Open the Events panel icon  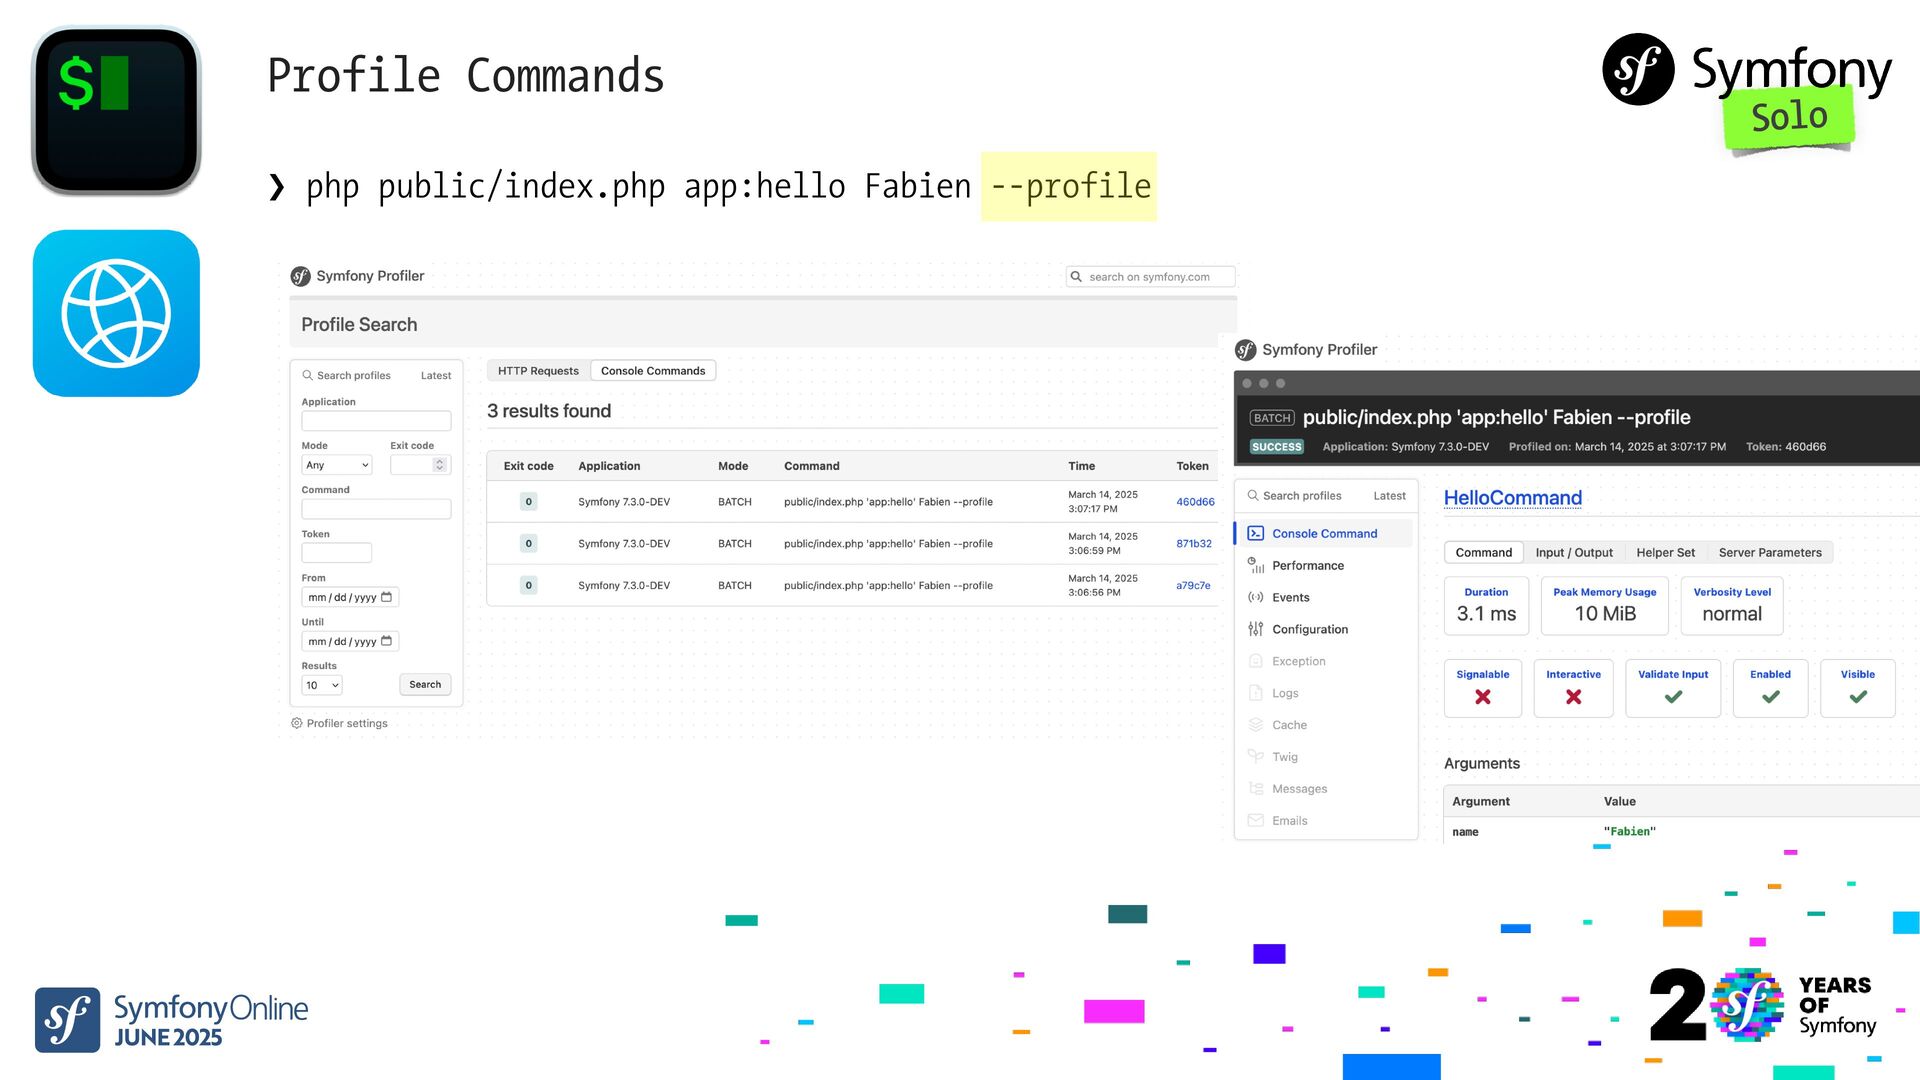[x=1256, y=598]
